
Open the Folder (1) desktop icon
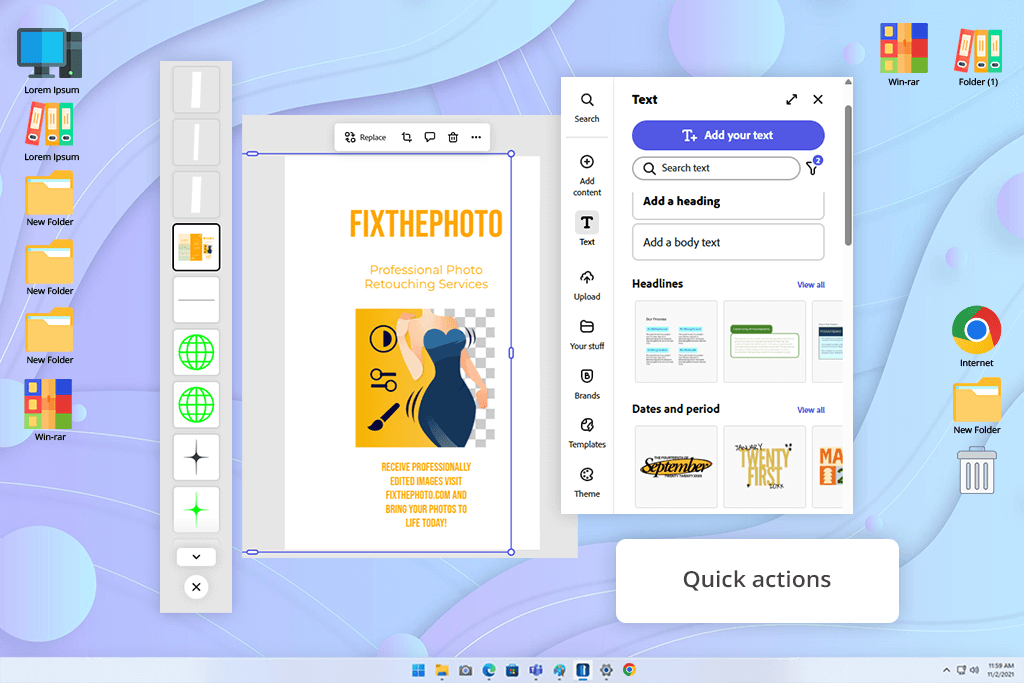[x=978, y=55]
